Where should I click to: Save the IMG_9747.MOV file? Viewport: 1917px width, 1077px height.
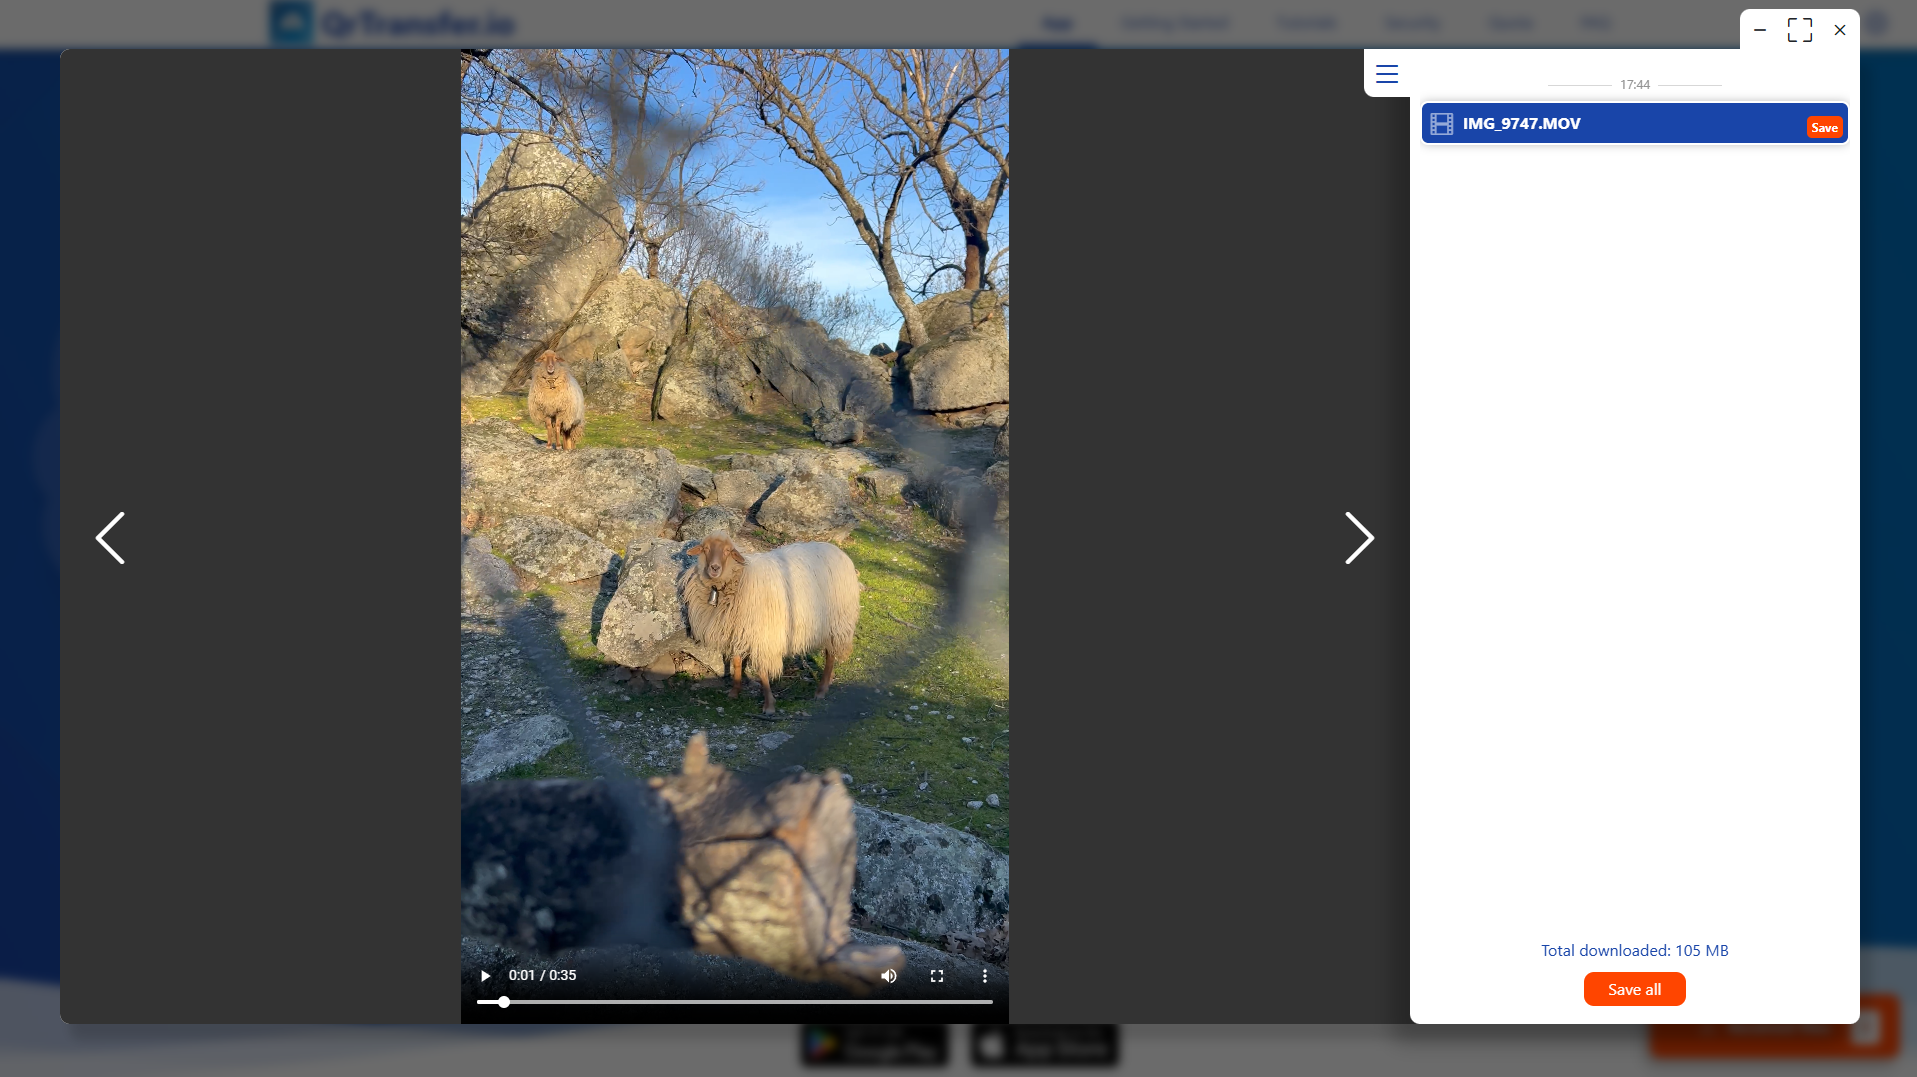coord(1824,127)
